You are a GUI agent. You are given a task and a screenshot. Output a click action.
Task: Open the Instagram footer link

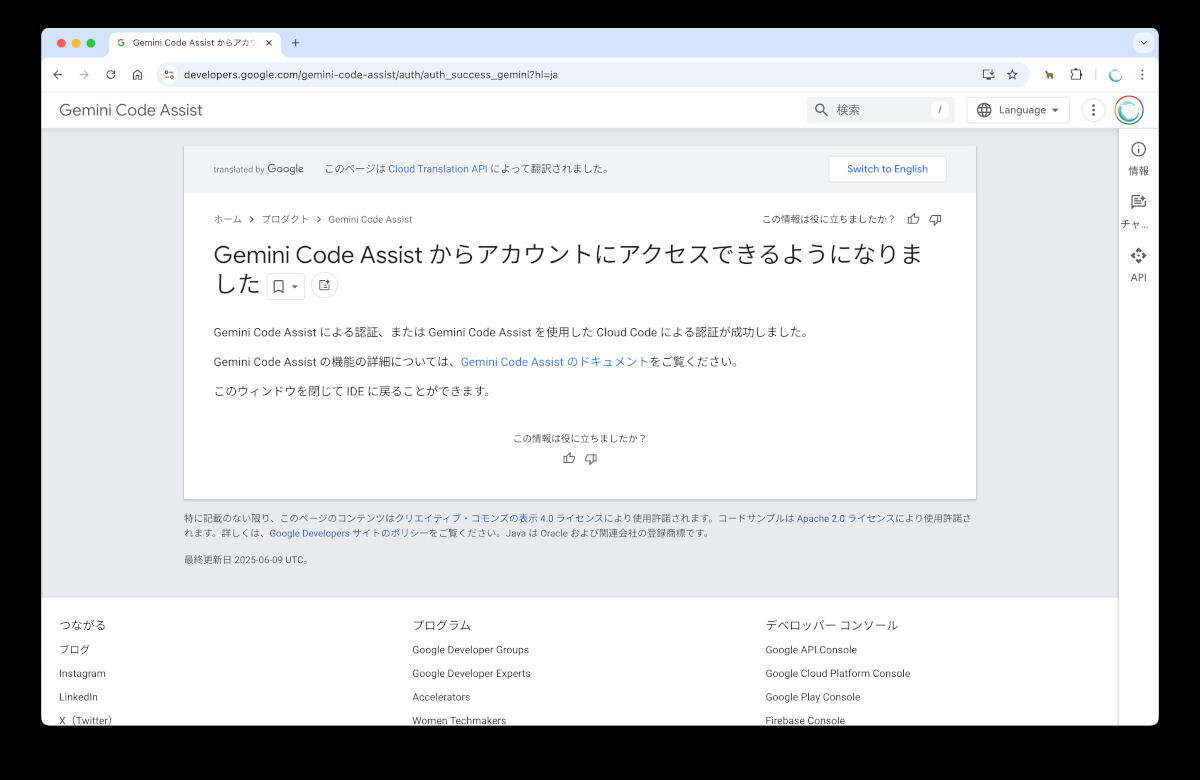pos(82,674)
